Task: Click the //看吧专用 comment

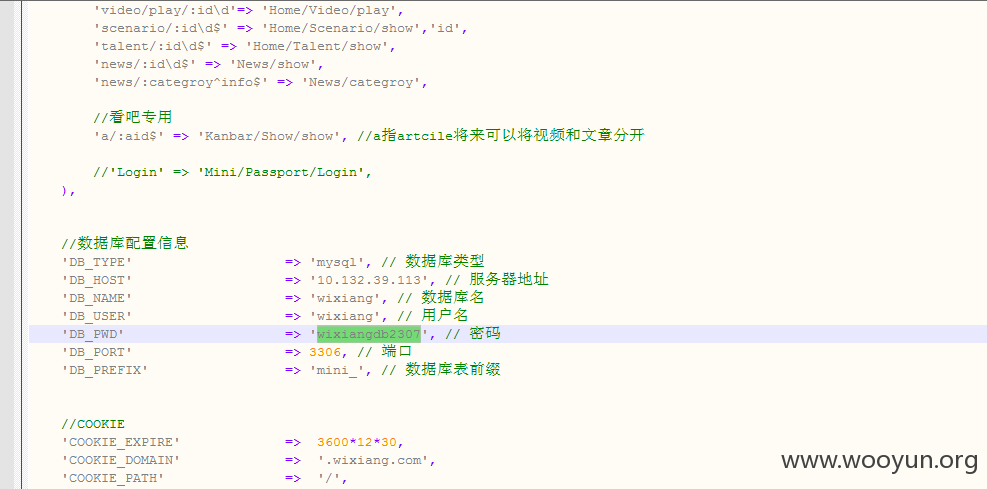Action: (132, 117)
